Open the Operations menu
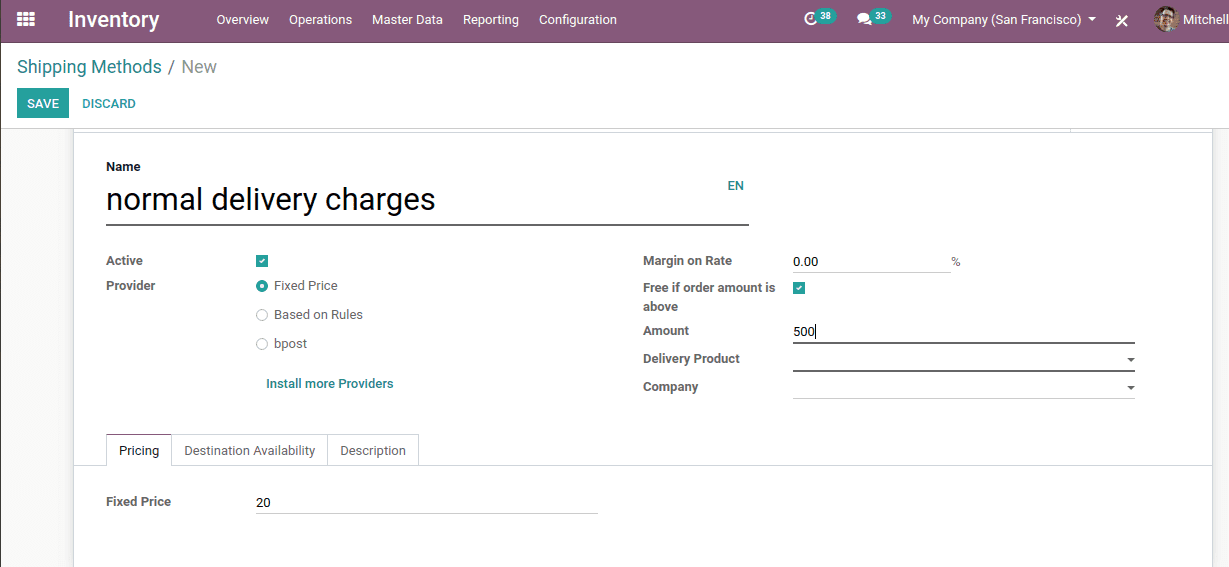The width and height of the screenshot is (1229, 567). (320, 19)
